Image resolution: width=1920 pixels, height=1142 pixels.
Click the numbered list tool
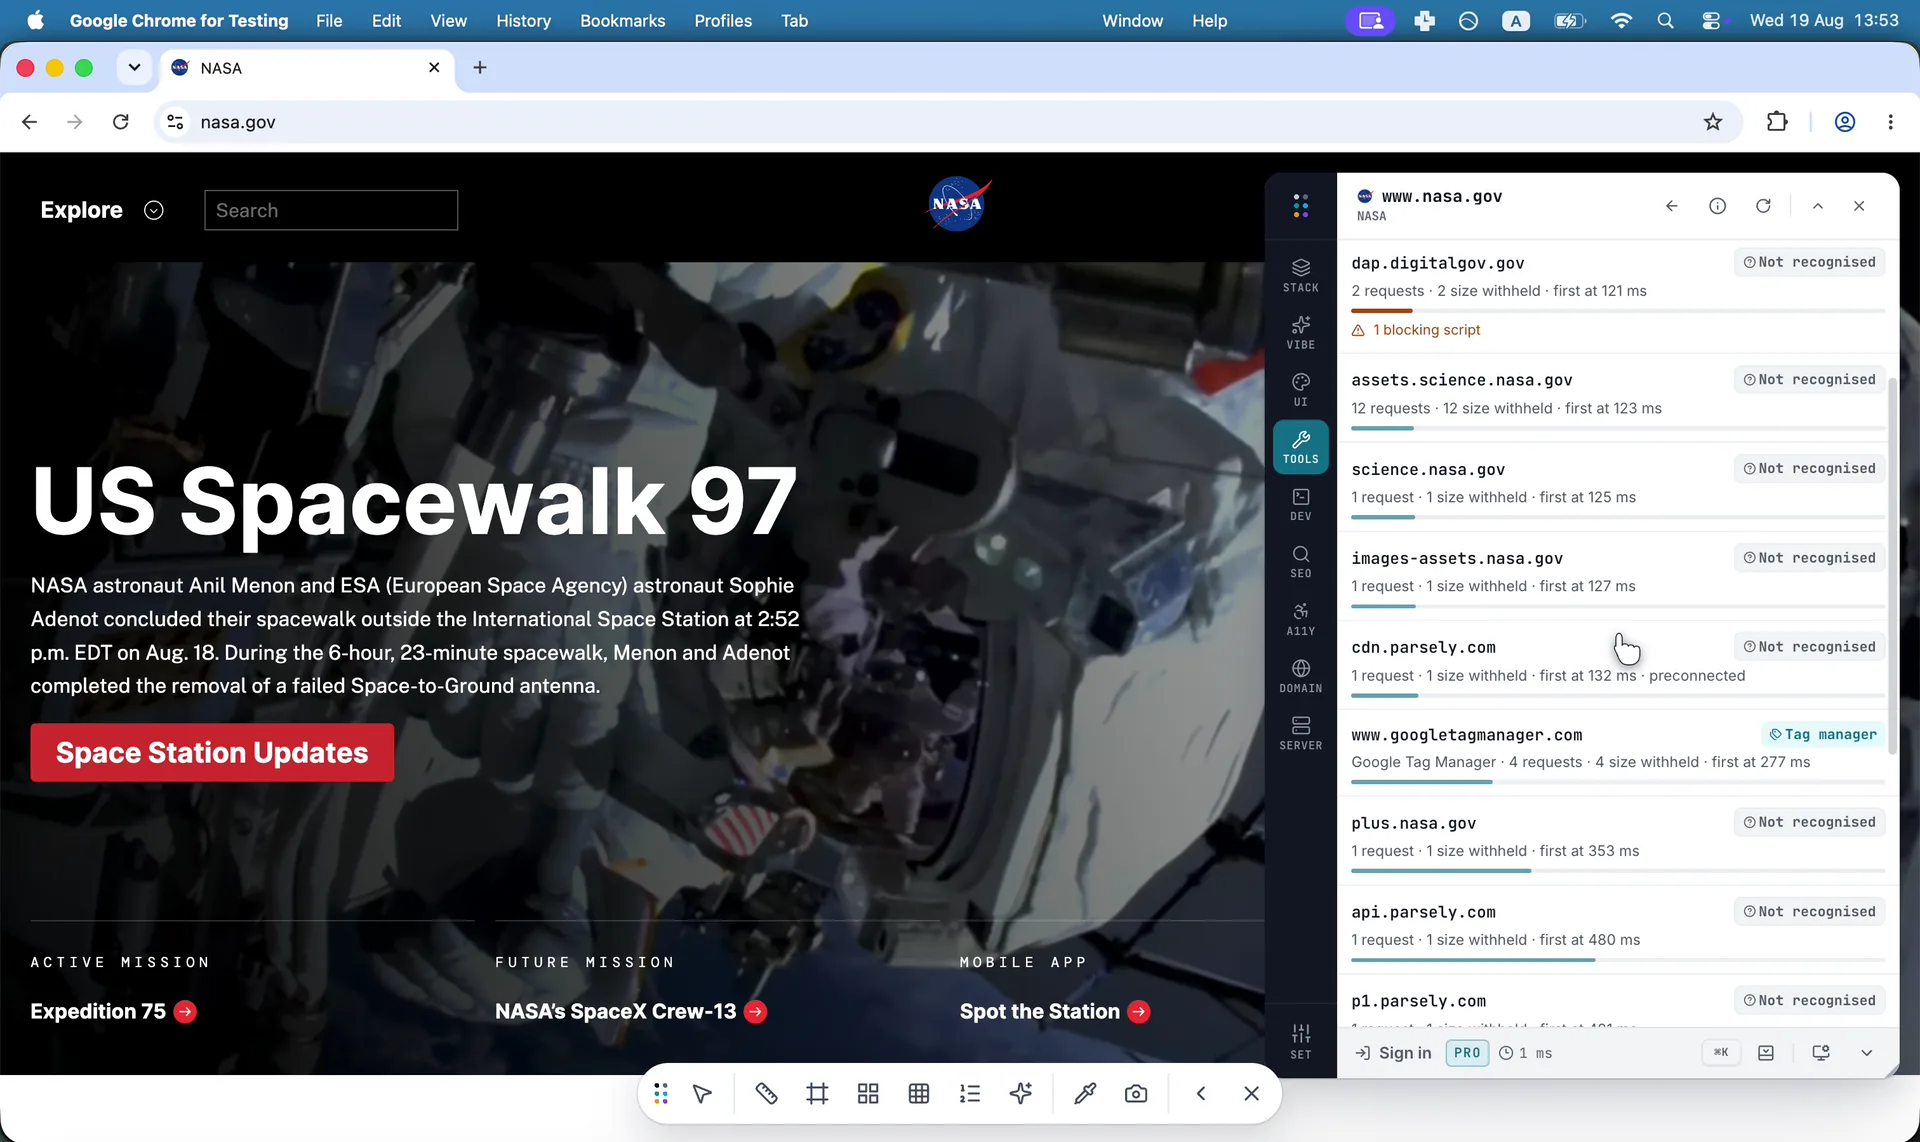tap(970, 1094)
